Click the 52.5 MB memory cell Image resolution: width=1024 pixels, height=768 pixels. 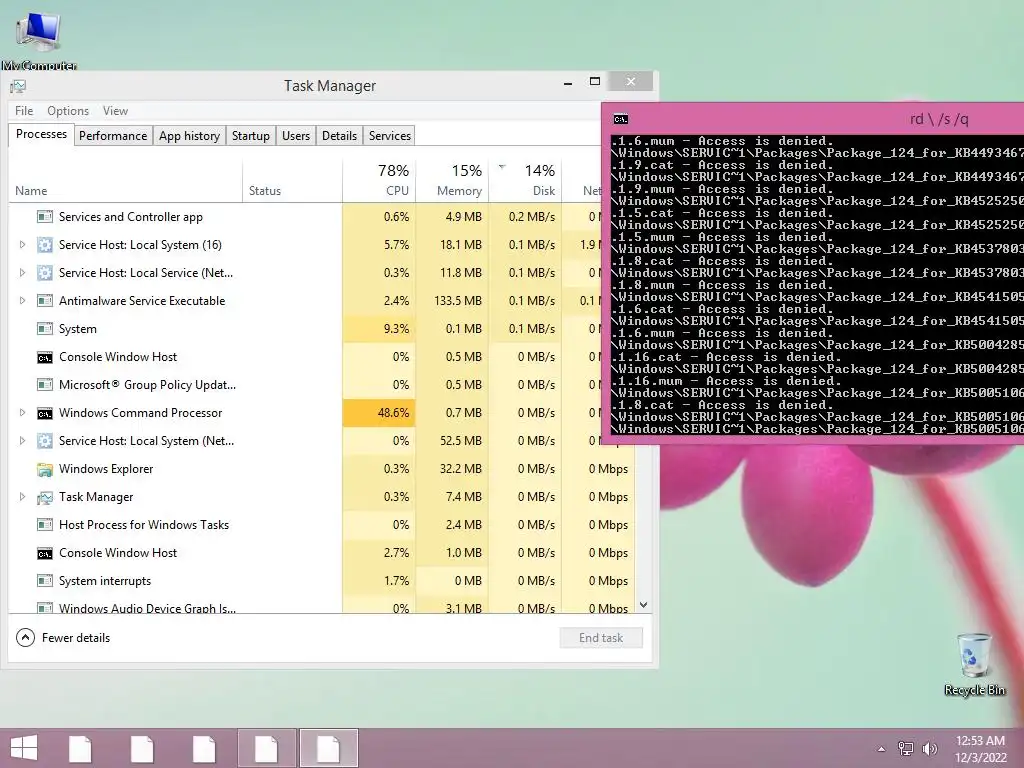tap(452, 441)
